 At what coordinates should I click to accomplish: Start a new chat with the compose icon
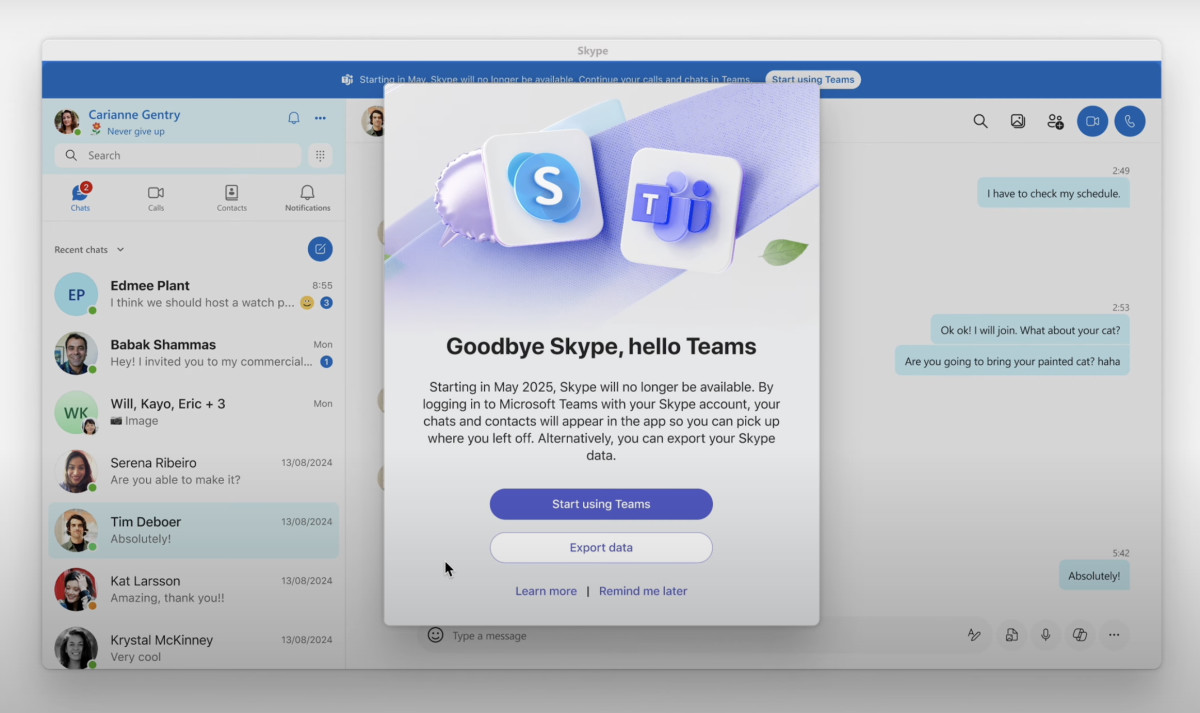(x=320, y=249)
